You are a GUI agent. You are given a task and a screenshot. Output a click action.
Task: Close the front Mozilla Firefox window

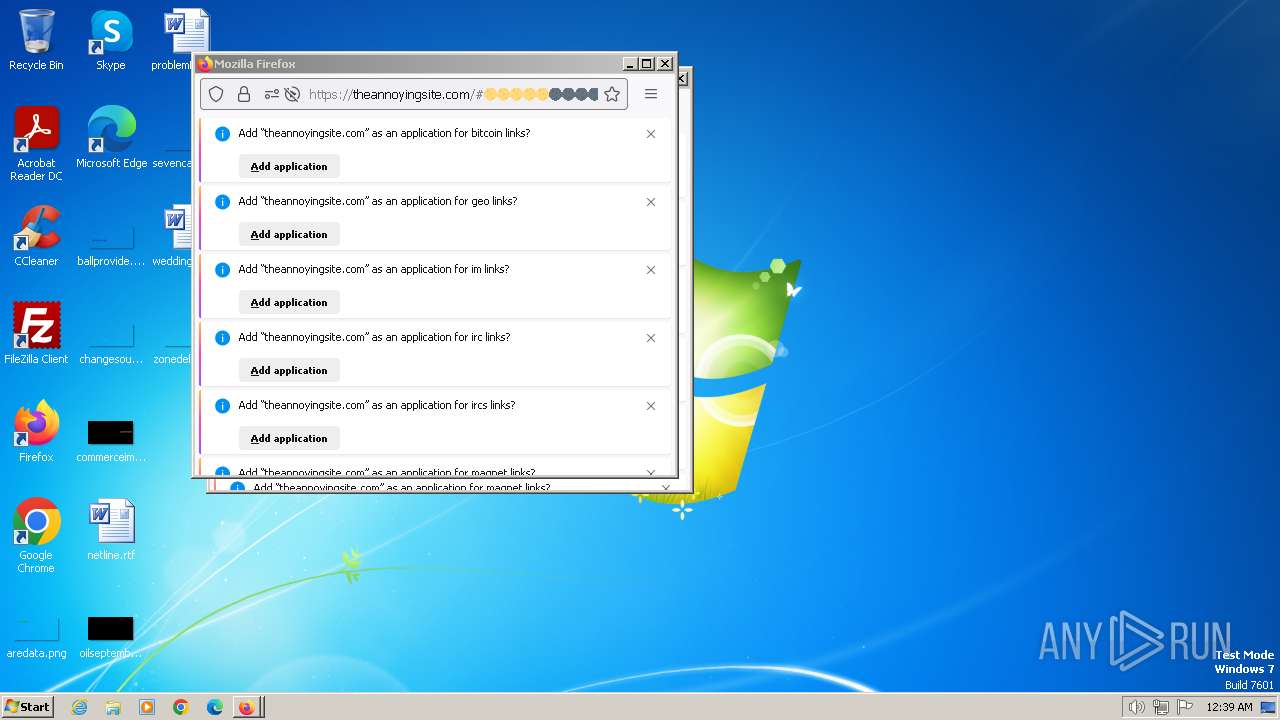coord(665,64)
